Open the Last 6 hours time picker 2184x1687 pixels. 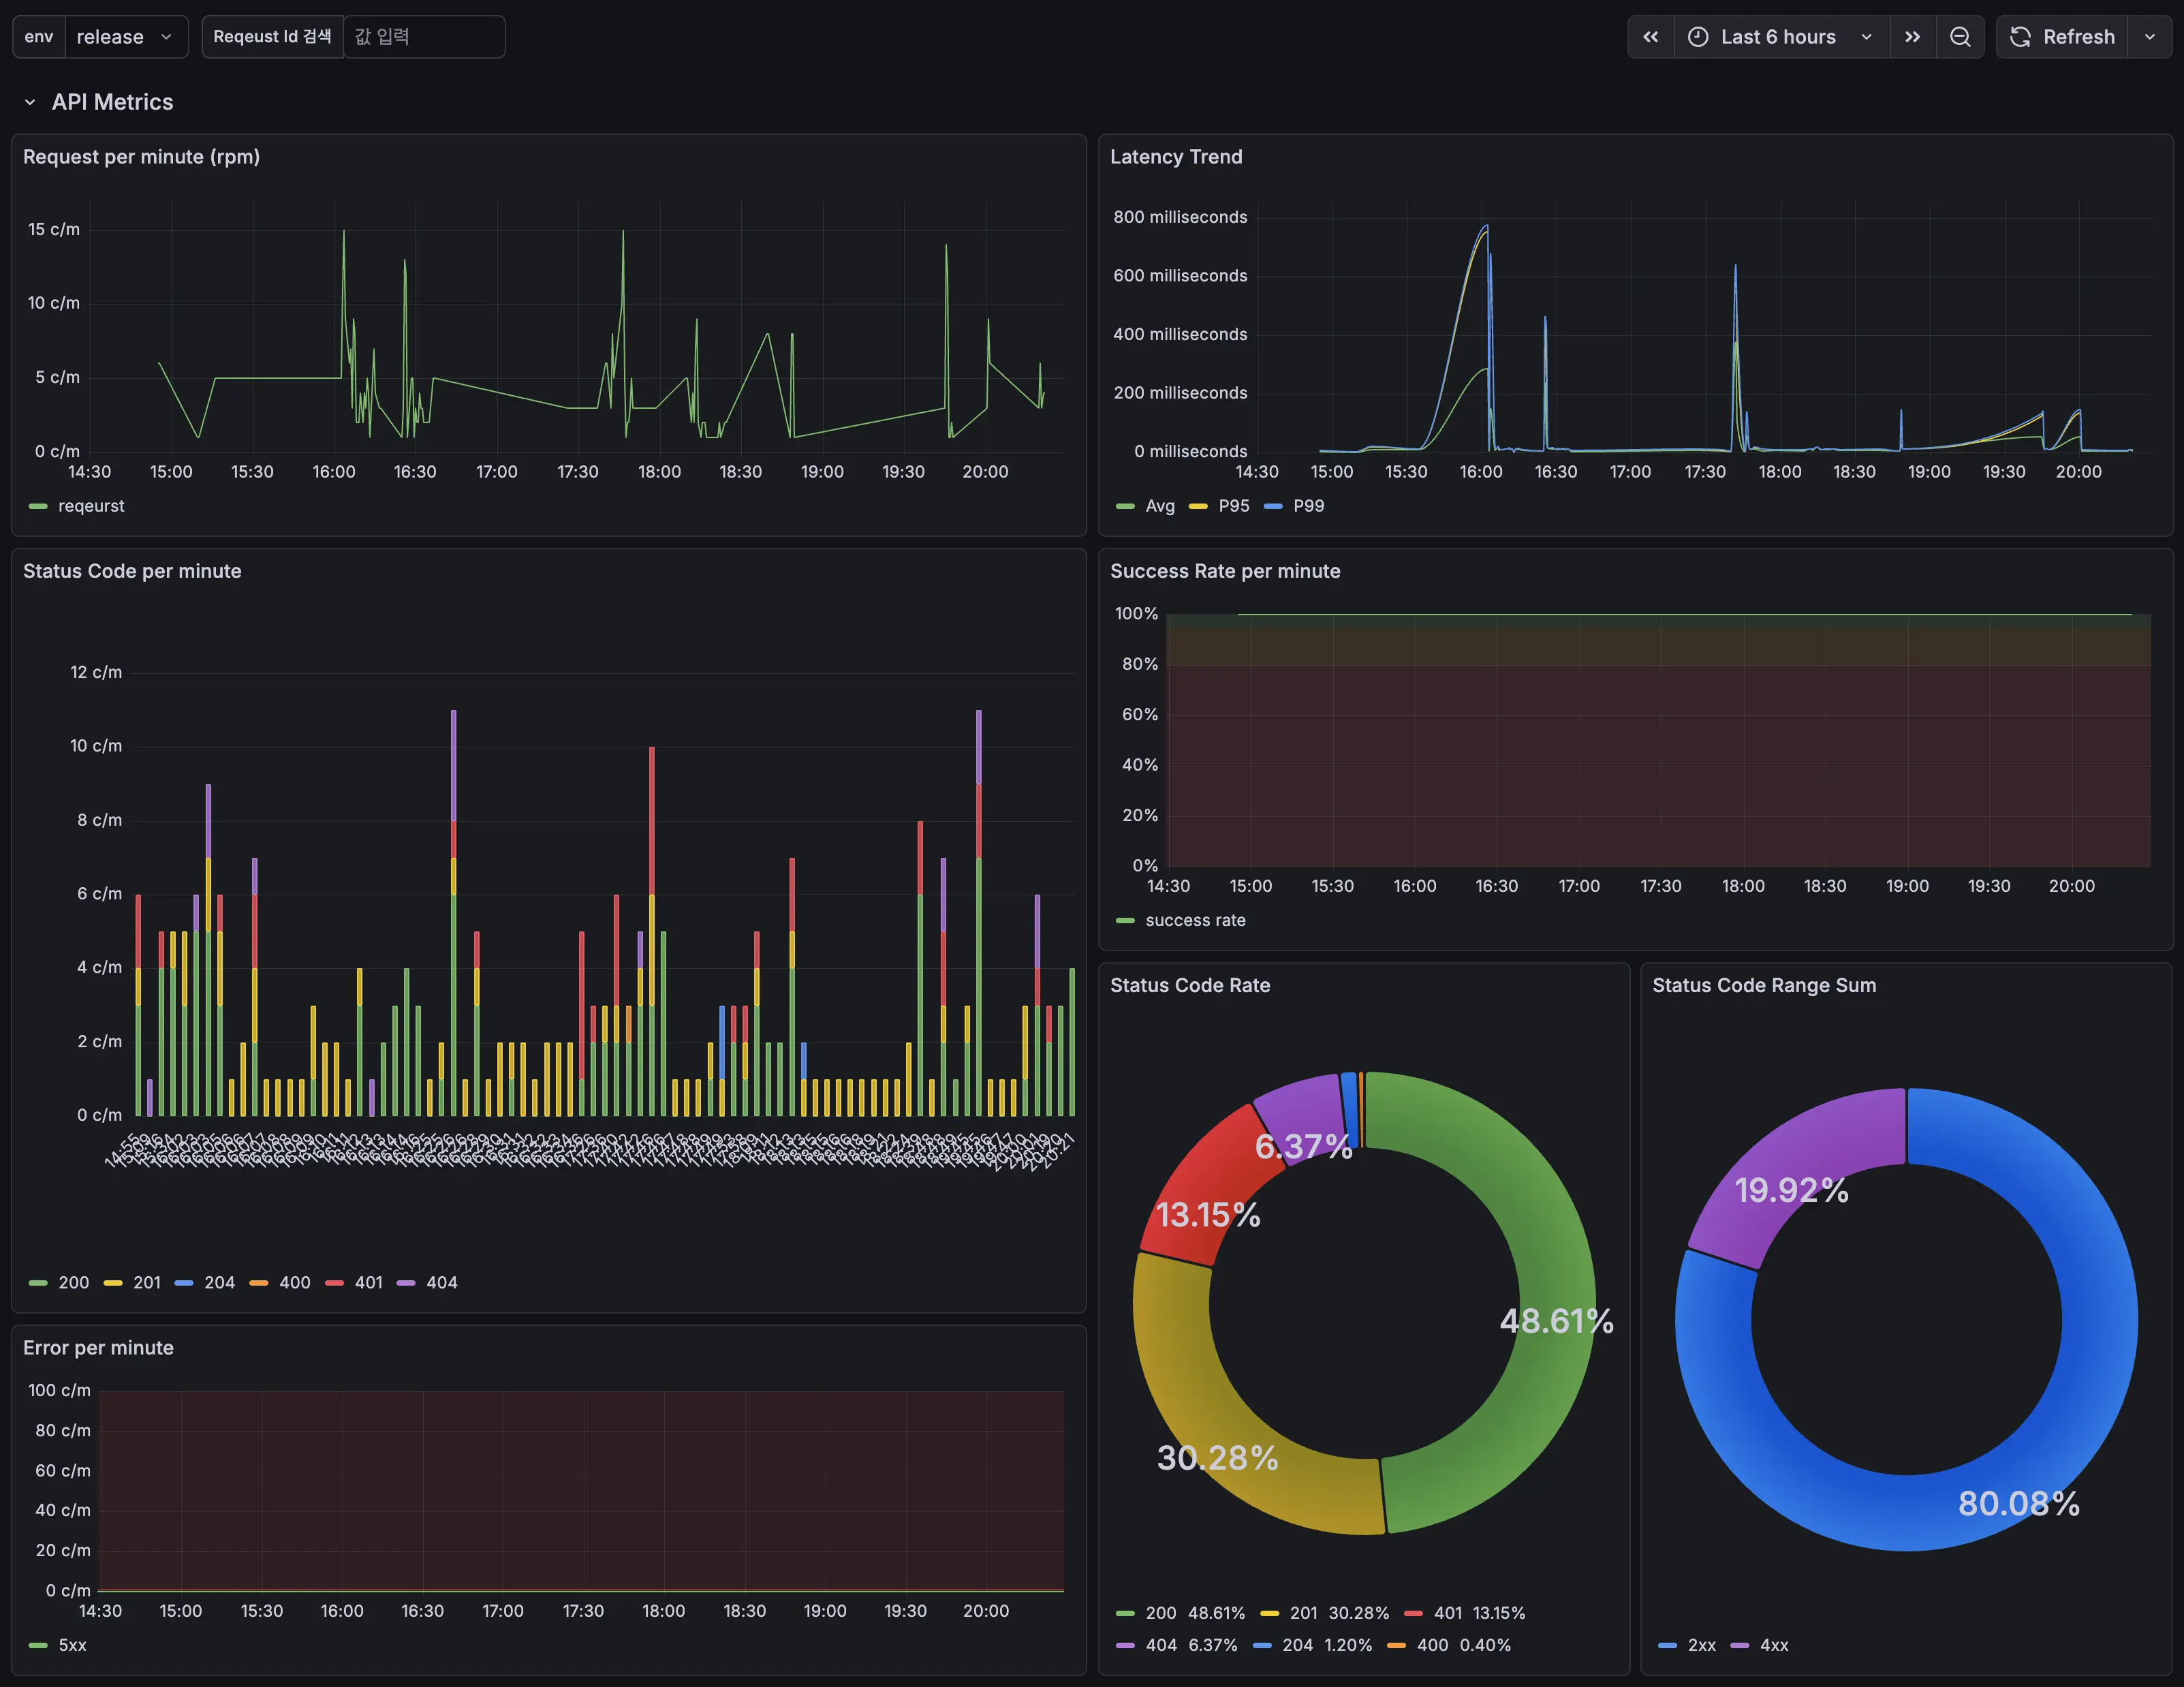tap(1780, 37)
